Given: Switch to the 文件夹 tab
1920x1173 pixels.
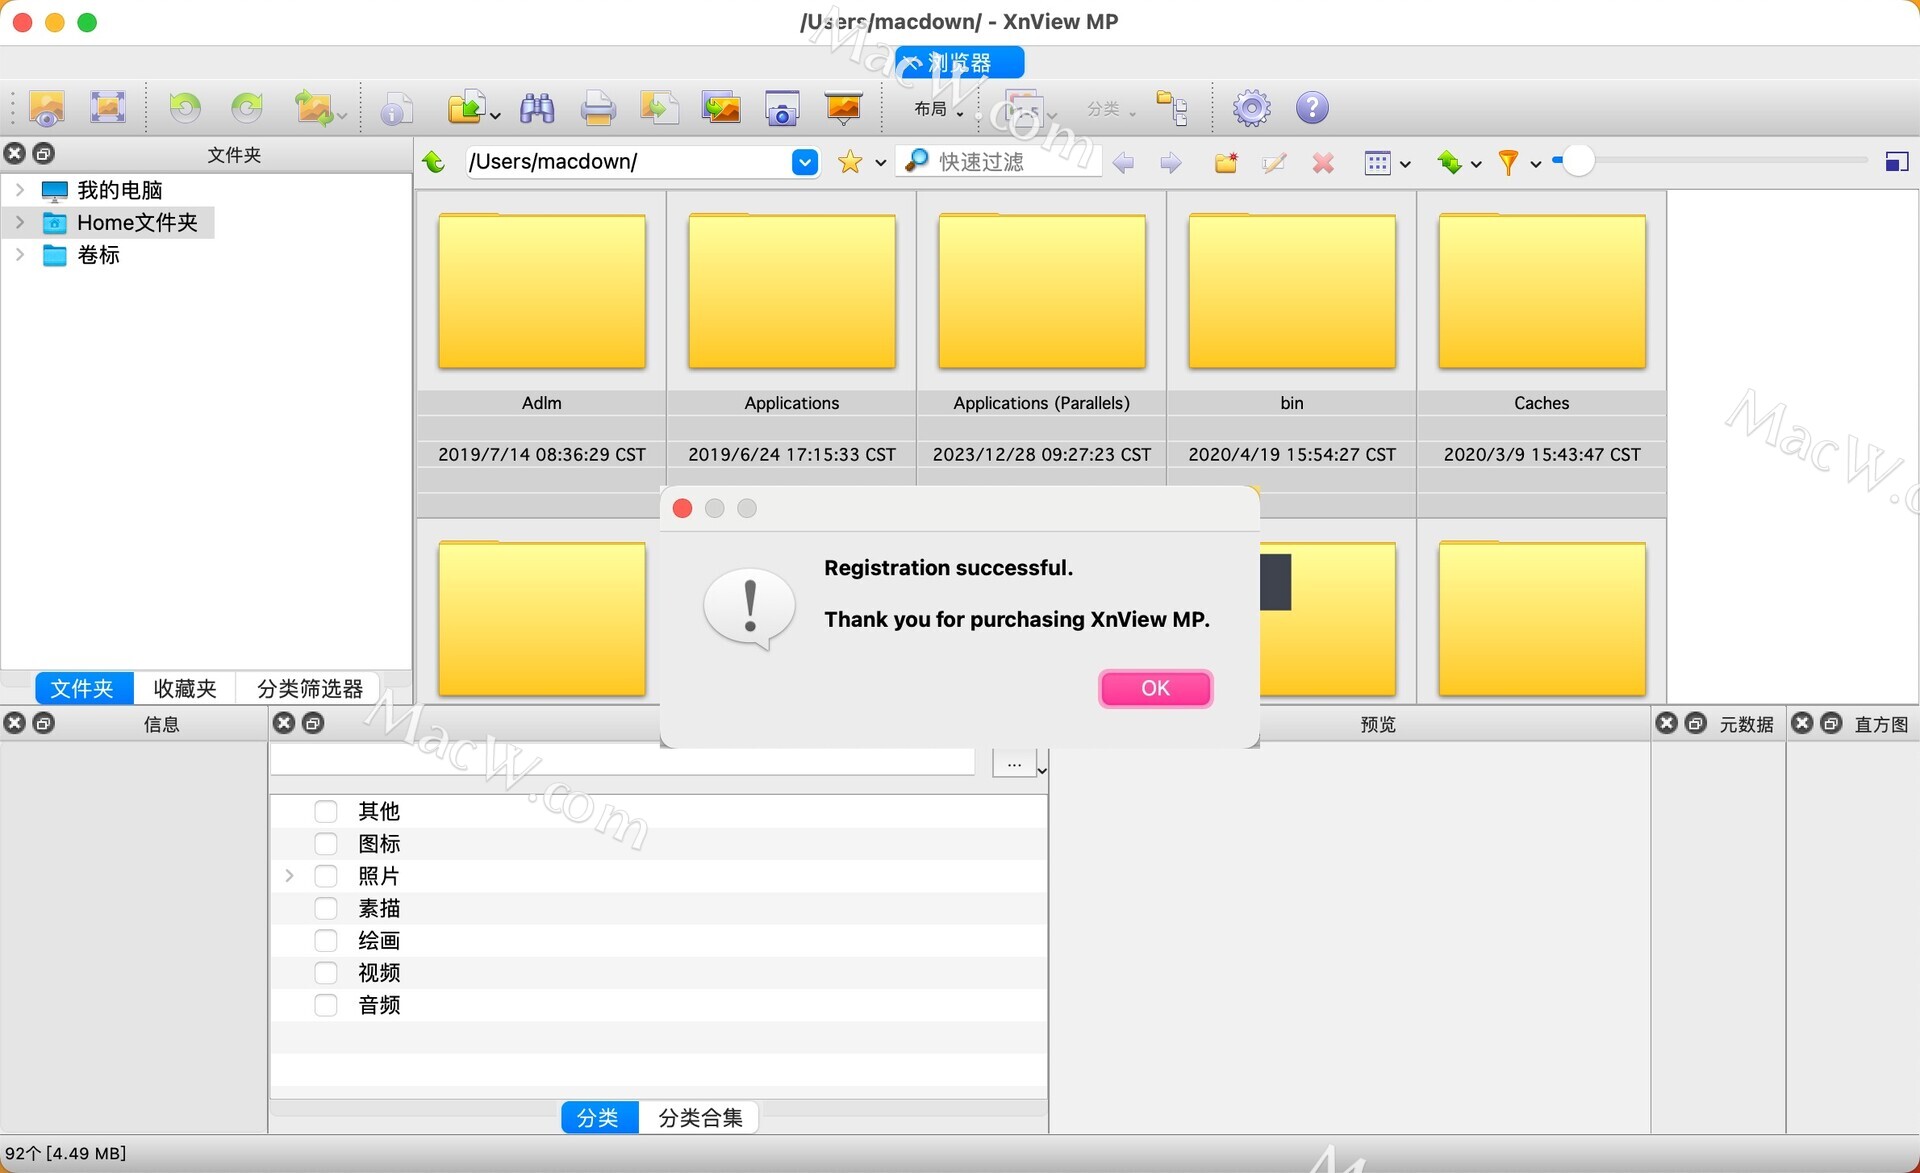Looking at the screenshot, I should [83, 688].
